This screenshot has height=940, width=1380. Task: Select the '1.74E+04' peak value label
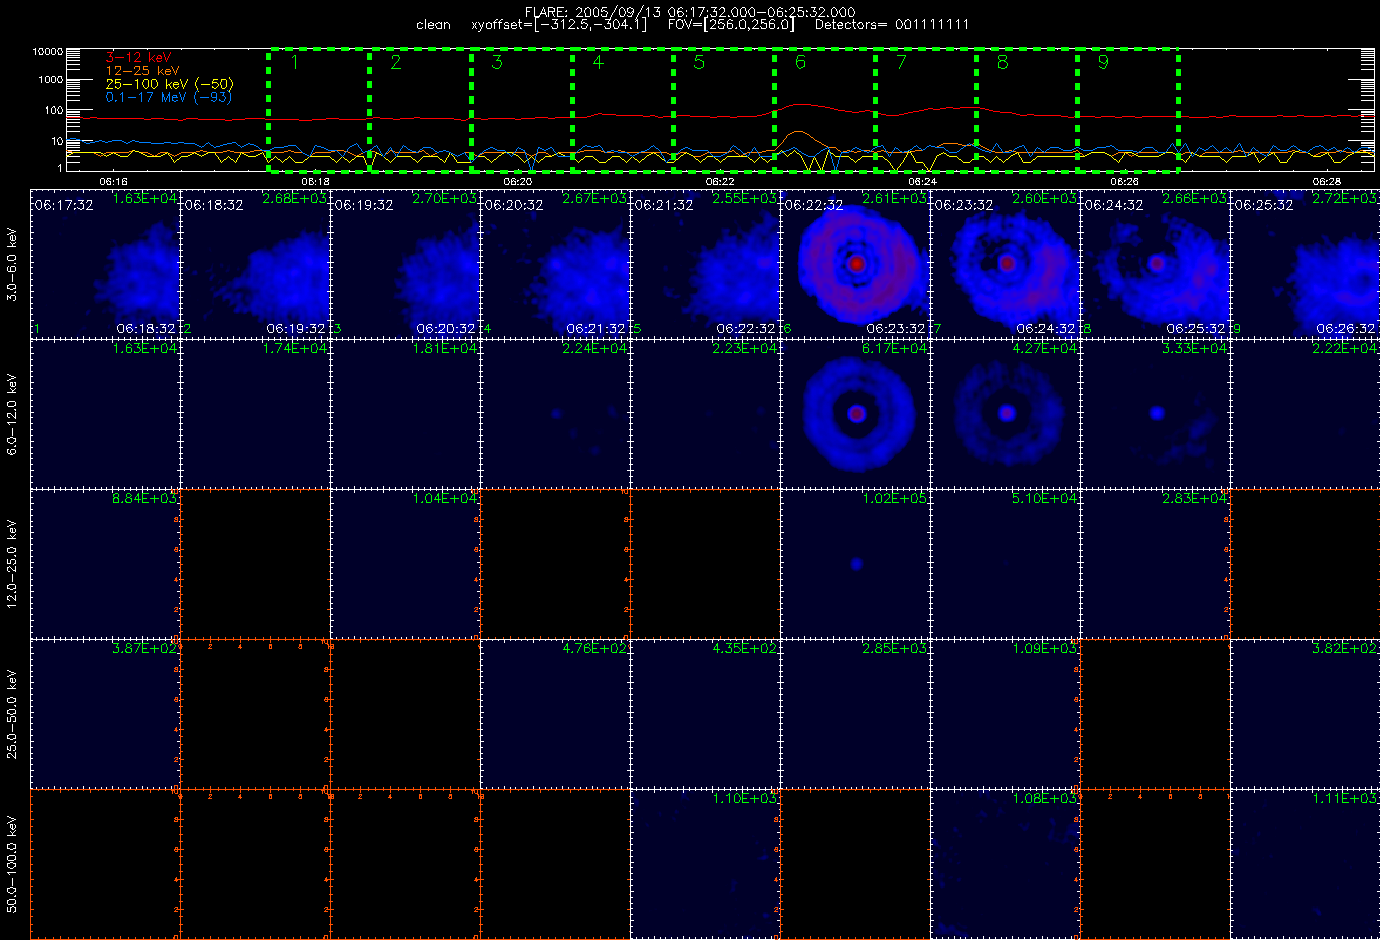(x=294, y=349)
